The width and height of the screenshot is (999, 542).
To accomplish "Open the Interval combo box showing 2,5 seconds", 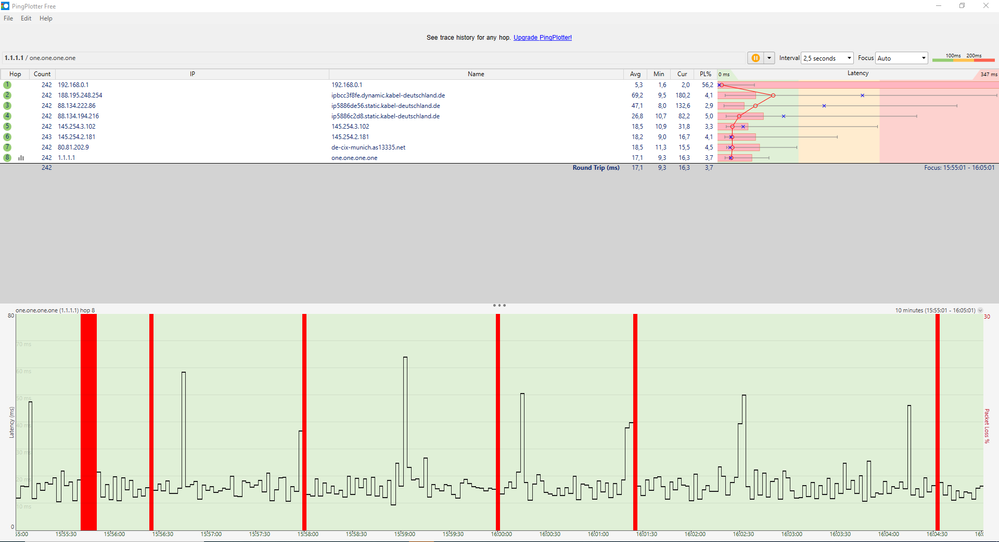I will (x=827, y=58).
